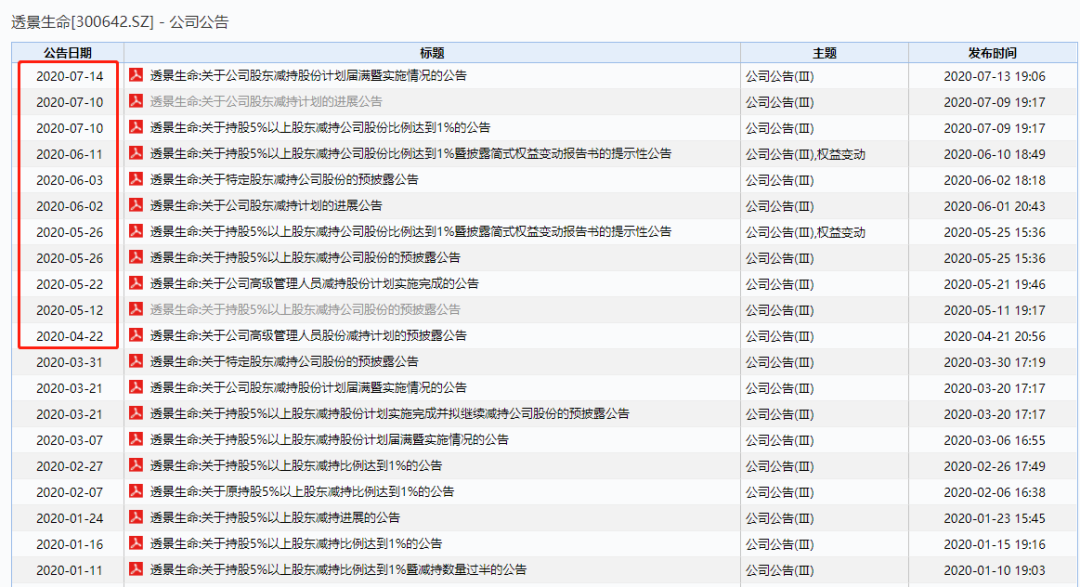Open PDF icon for the 2020-06-02 announcement
Image resolution: width=1080 pixels, height=587 pixels.
[x=136, y=205]
